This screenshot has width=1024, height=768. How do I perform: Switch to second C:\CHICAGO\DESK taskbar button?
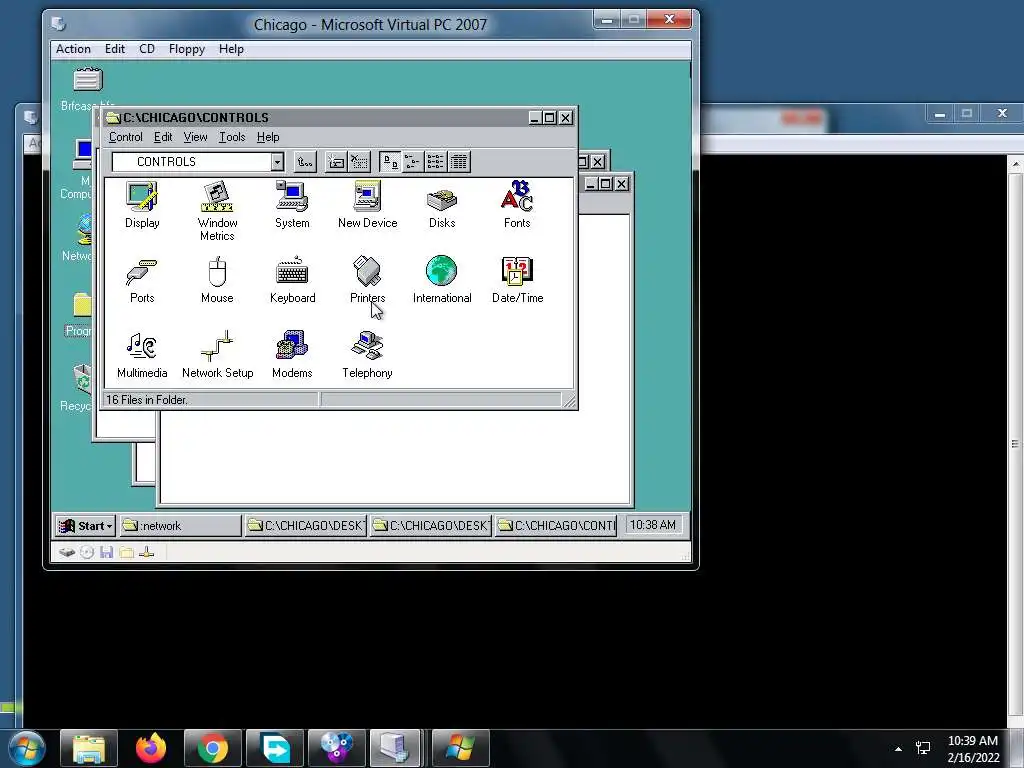pos(430,526)
